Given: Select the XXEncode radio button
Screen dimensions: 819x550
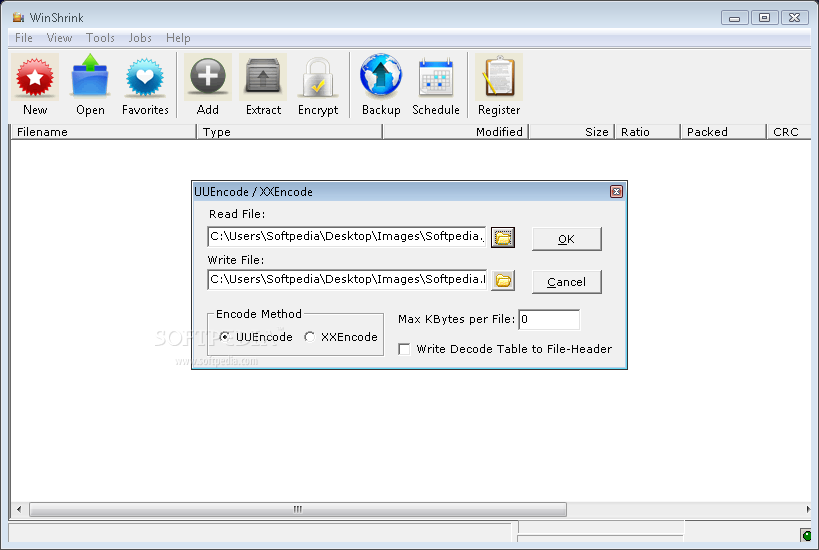Looking at the screenshot, I should [x=310, y=337].
